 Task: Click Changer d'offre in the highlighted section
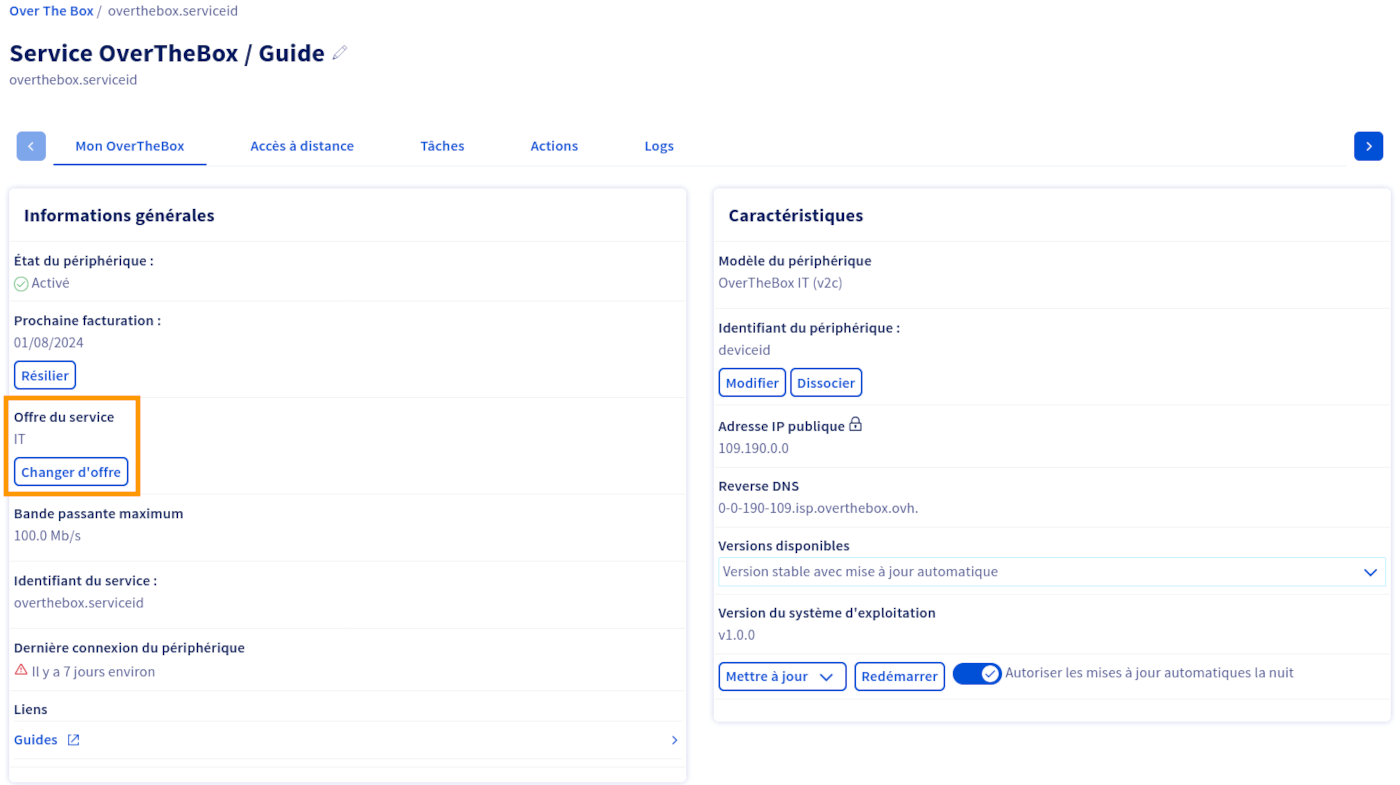pyautogui.click(x=71, y=471)
